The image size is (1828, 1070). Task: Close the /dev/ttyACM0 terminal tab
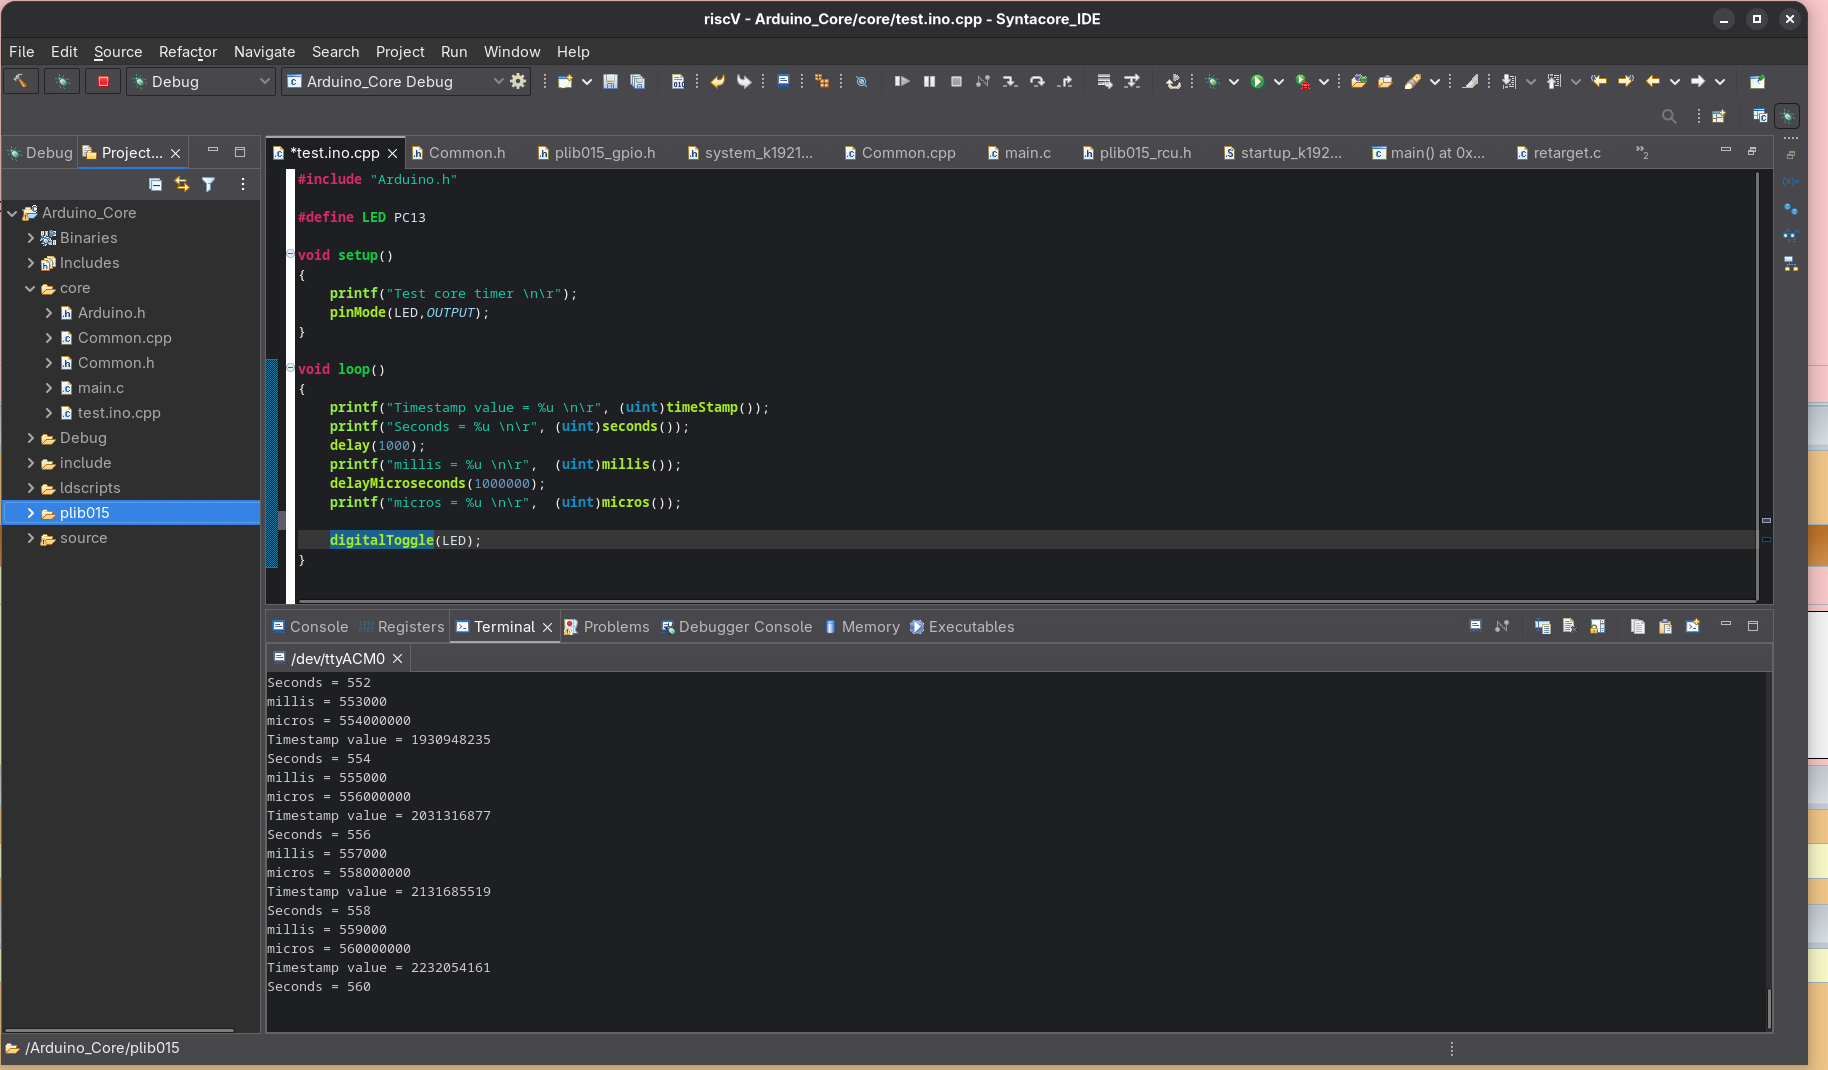(x=397, y=658)
